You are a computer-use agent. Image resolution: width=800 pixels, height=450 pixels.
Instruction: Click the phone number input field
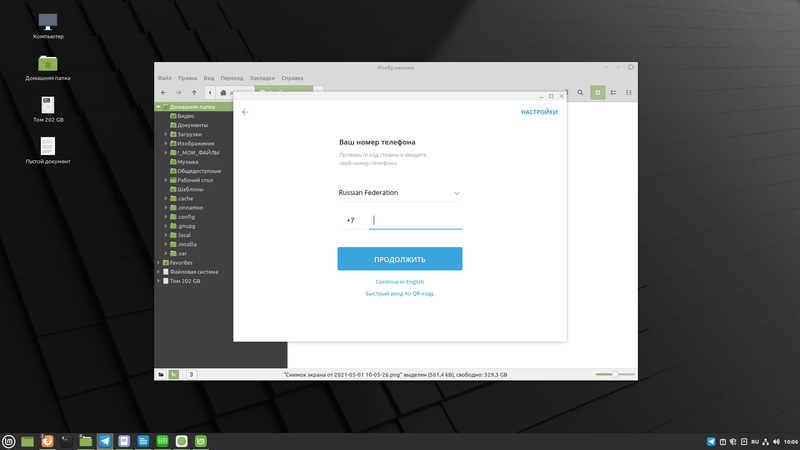[415, 220]
